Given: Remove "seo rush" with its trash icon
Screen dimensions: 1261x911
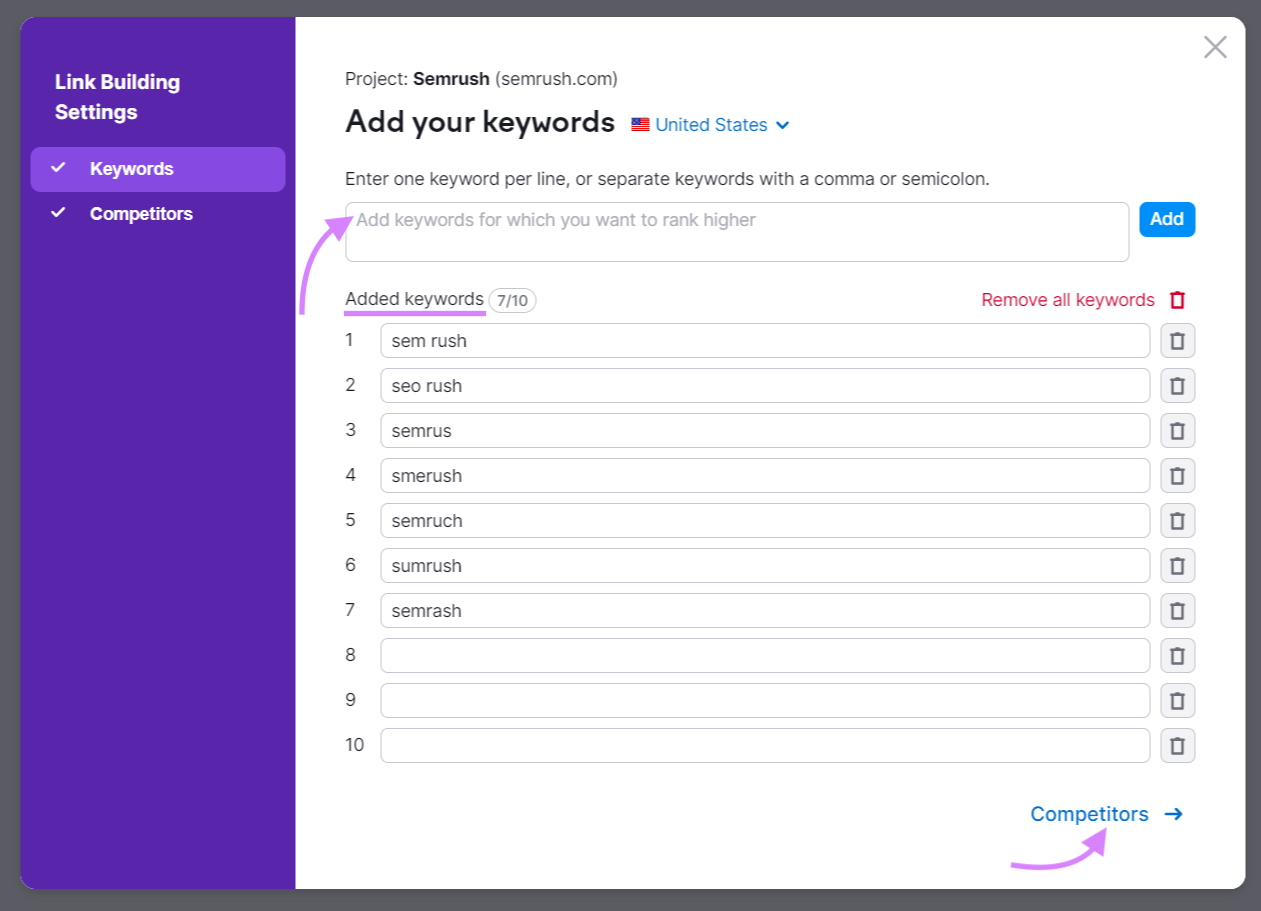Looking at the screenshot, I should (x=1177, y=385).
